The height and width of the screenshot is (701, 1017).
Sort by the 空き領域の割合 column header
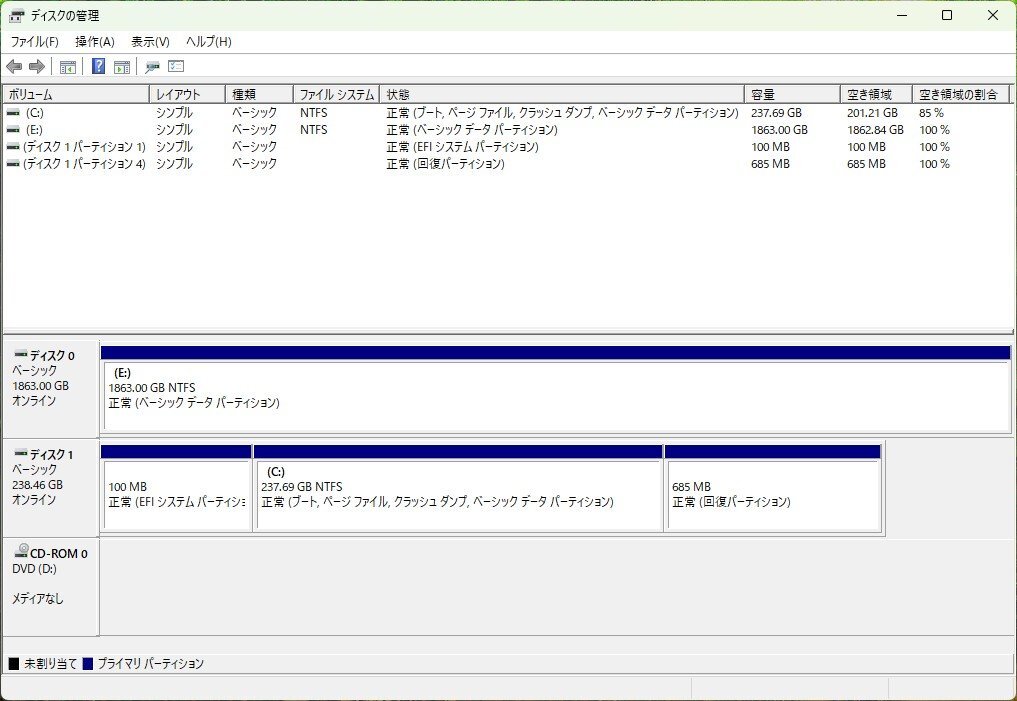pos(961,94)
